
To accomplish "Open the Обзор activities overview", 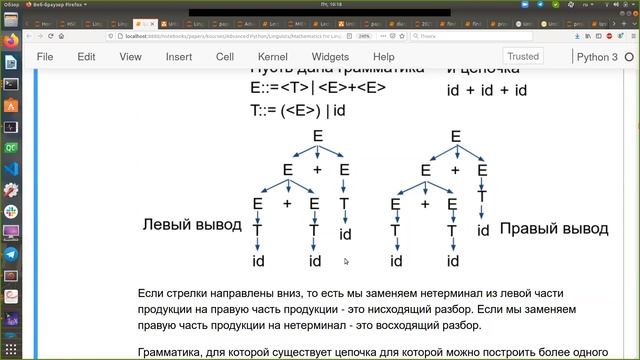I will (x=11, y=4).
